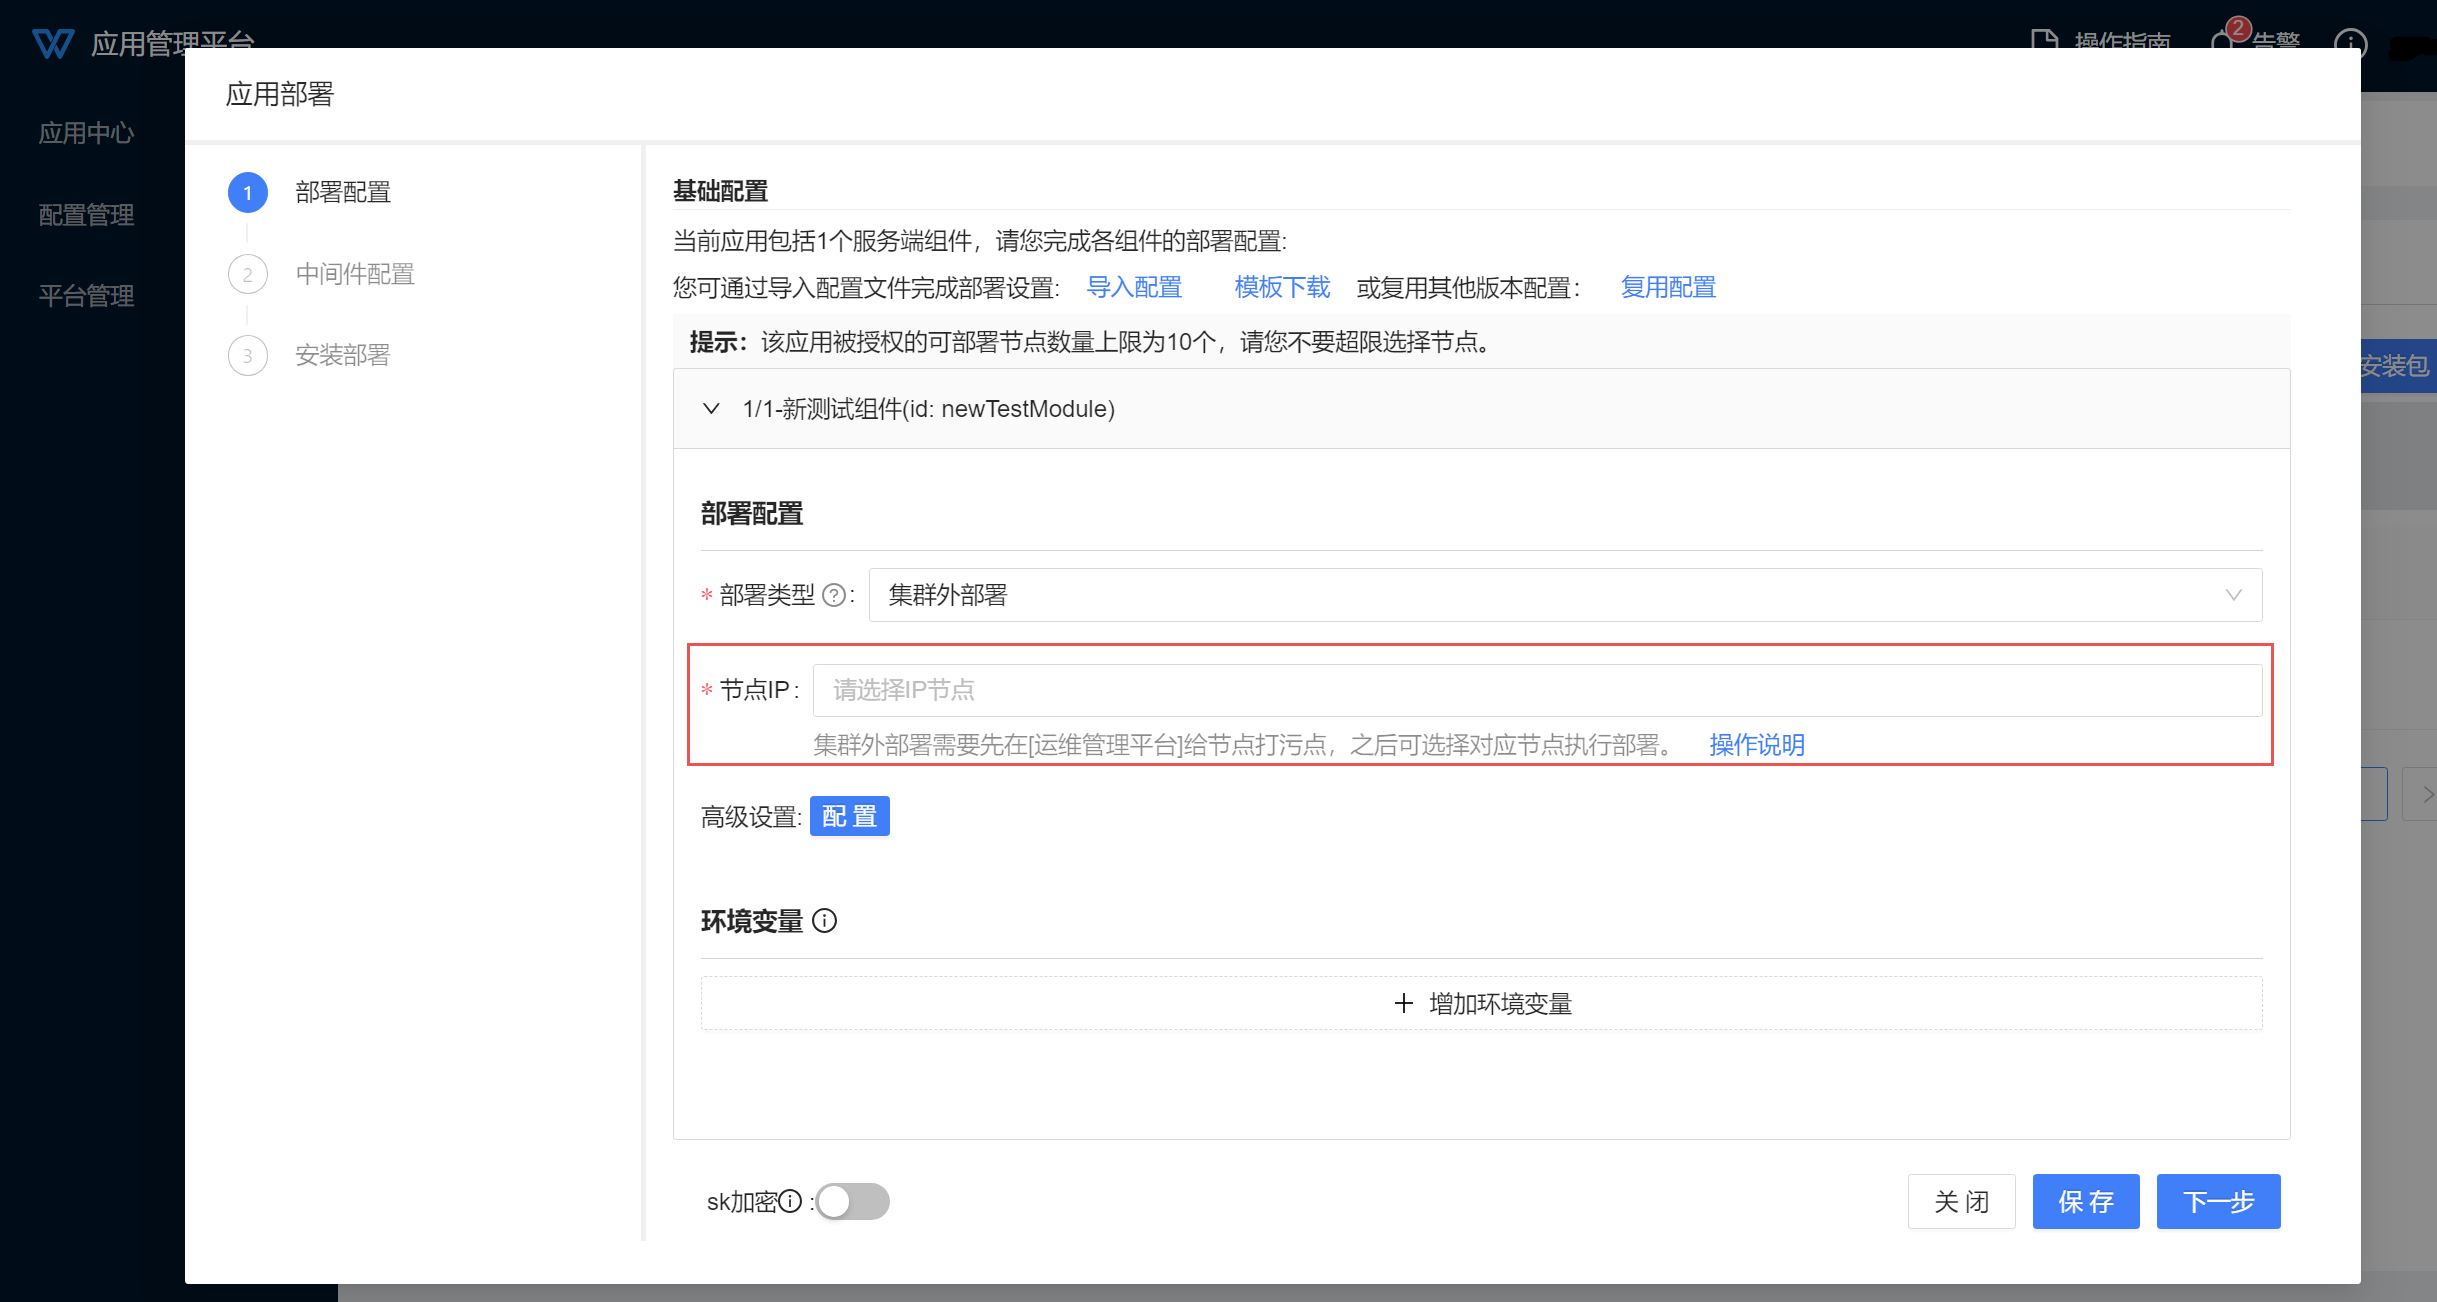
Task: Click the step 1 circle icon
Action: [247, 193]
